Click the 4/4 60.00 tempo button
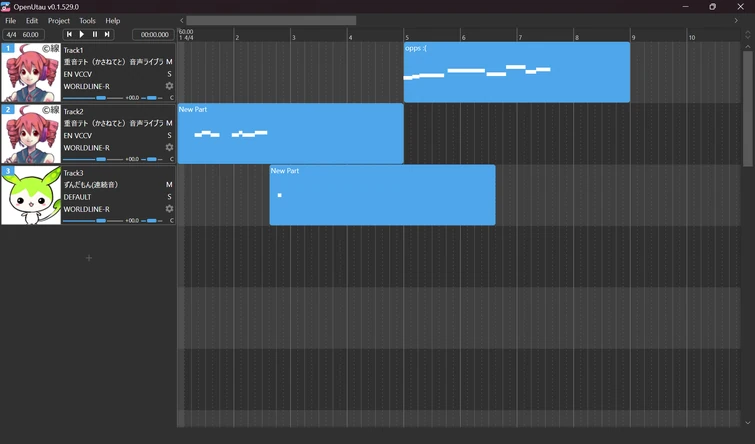Image resolution: width=755 pixels, height=444 pixels. [x=22, y=35]
